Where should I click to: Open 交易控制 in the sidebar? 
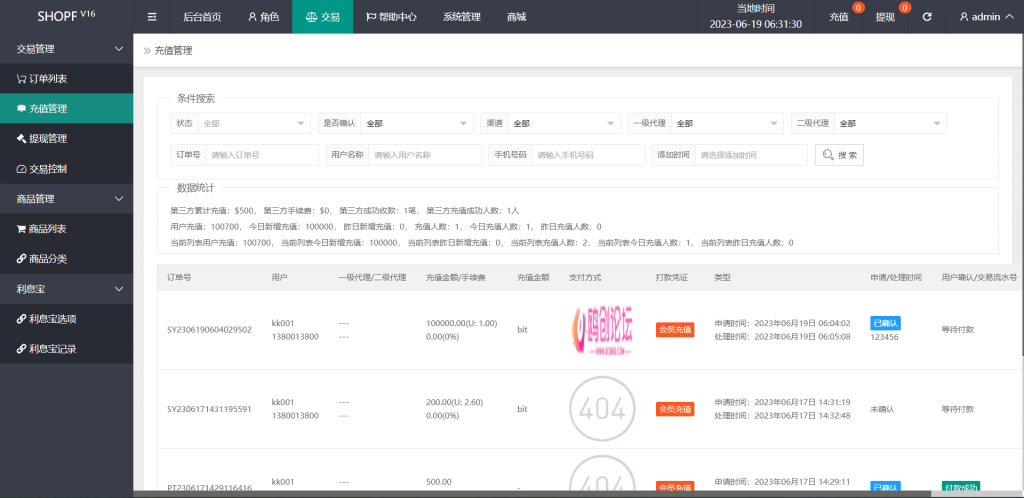point(67,169)
